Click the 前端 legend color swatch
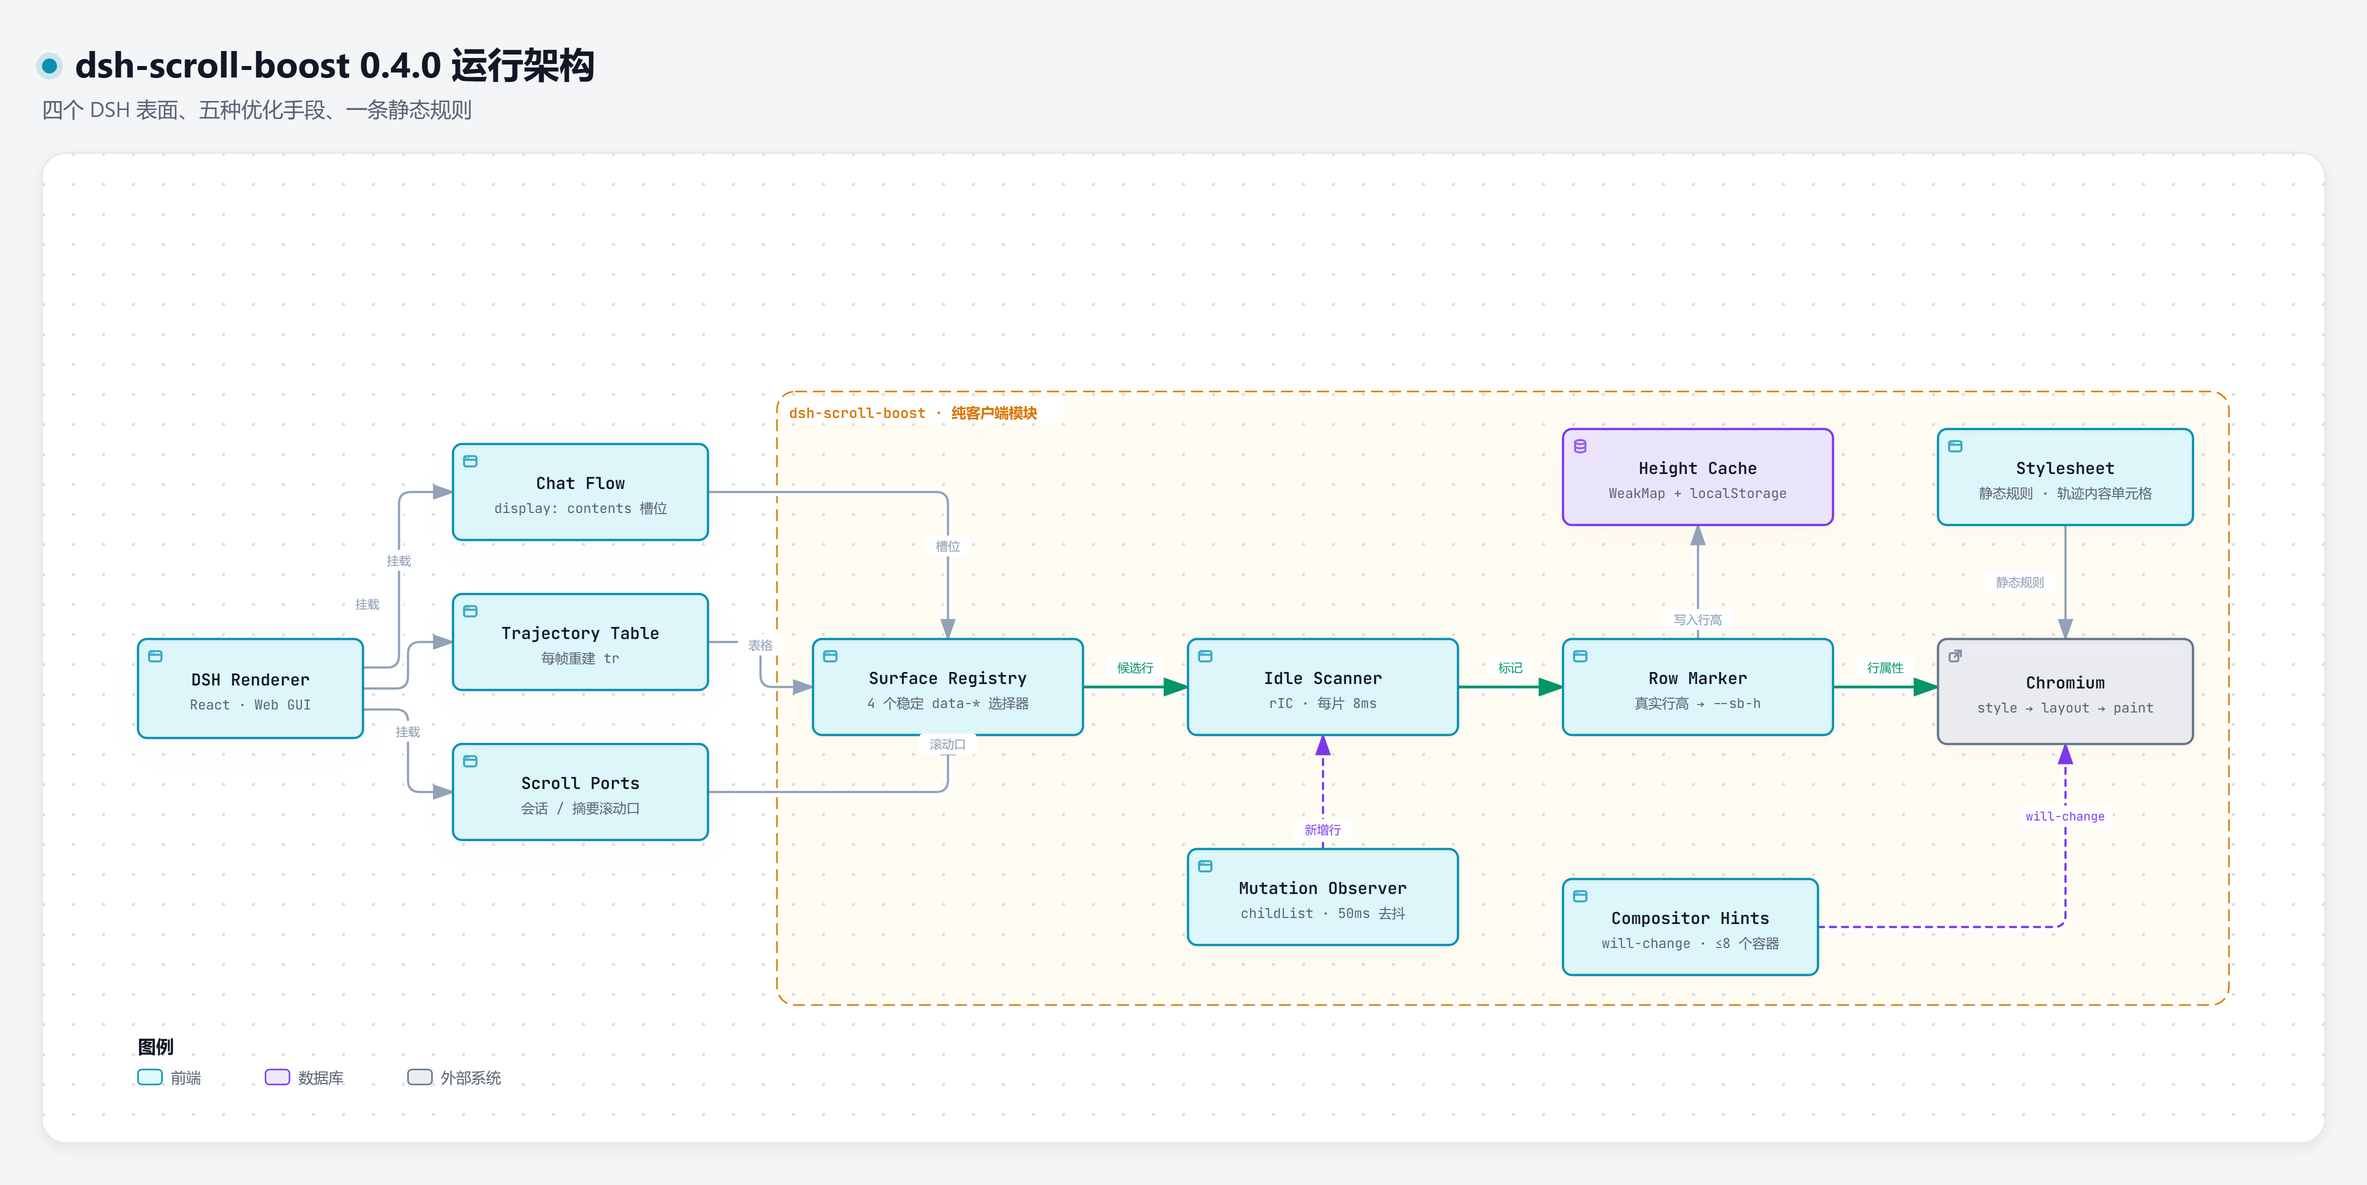This screenshot has width=2367, height=1185. [150, 1077]
